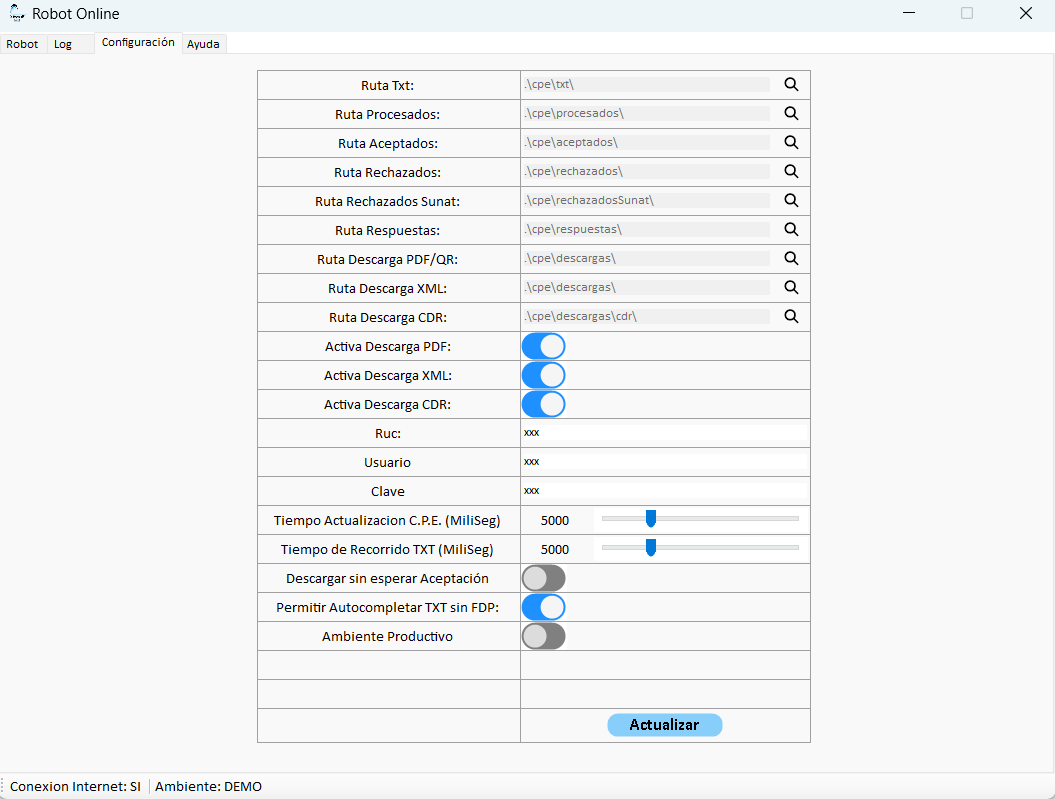Click into the Ruc input field
The image size is (1055, 799).
[x=665, y=432]
